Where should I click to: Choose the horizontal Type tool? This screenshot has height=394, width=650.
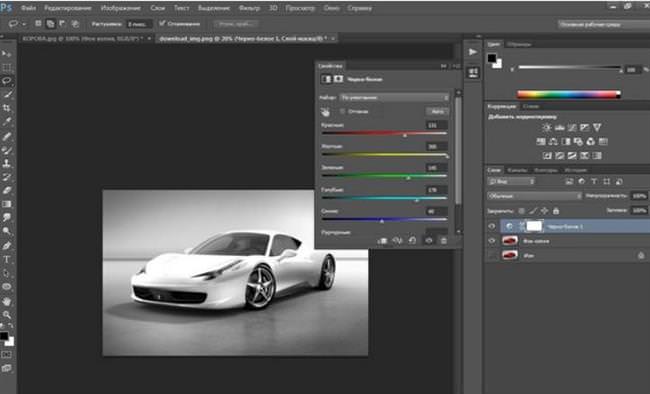point(7,260)
